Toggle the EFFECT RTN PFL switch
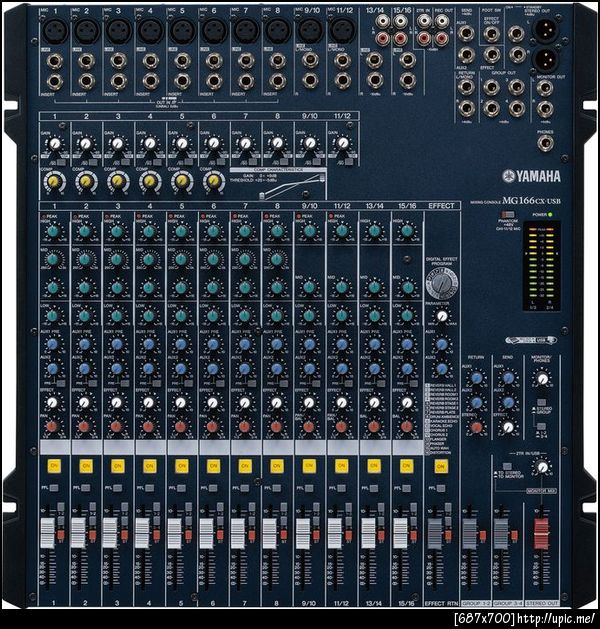This screenshot has height=629, width=600. (441, 488)
